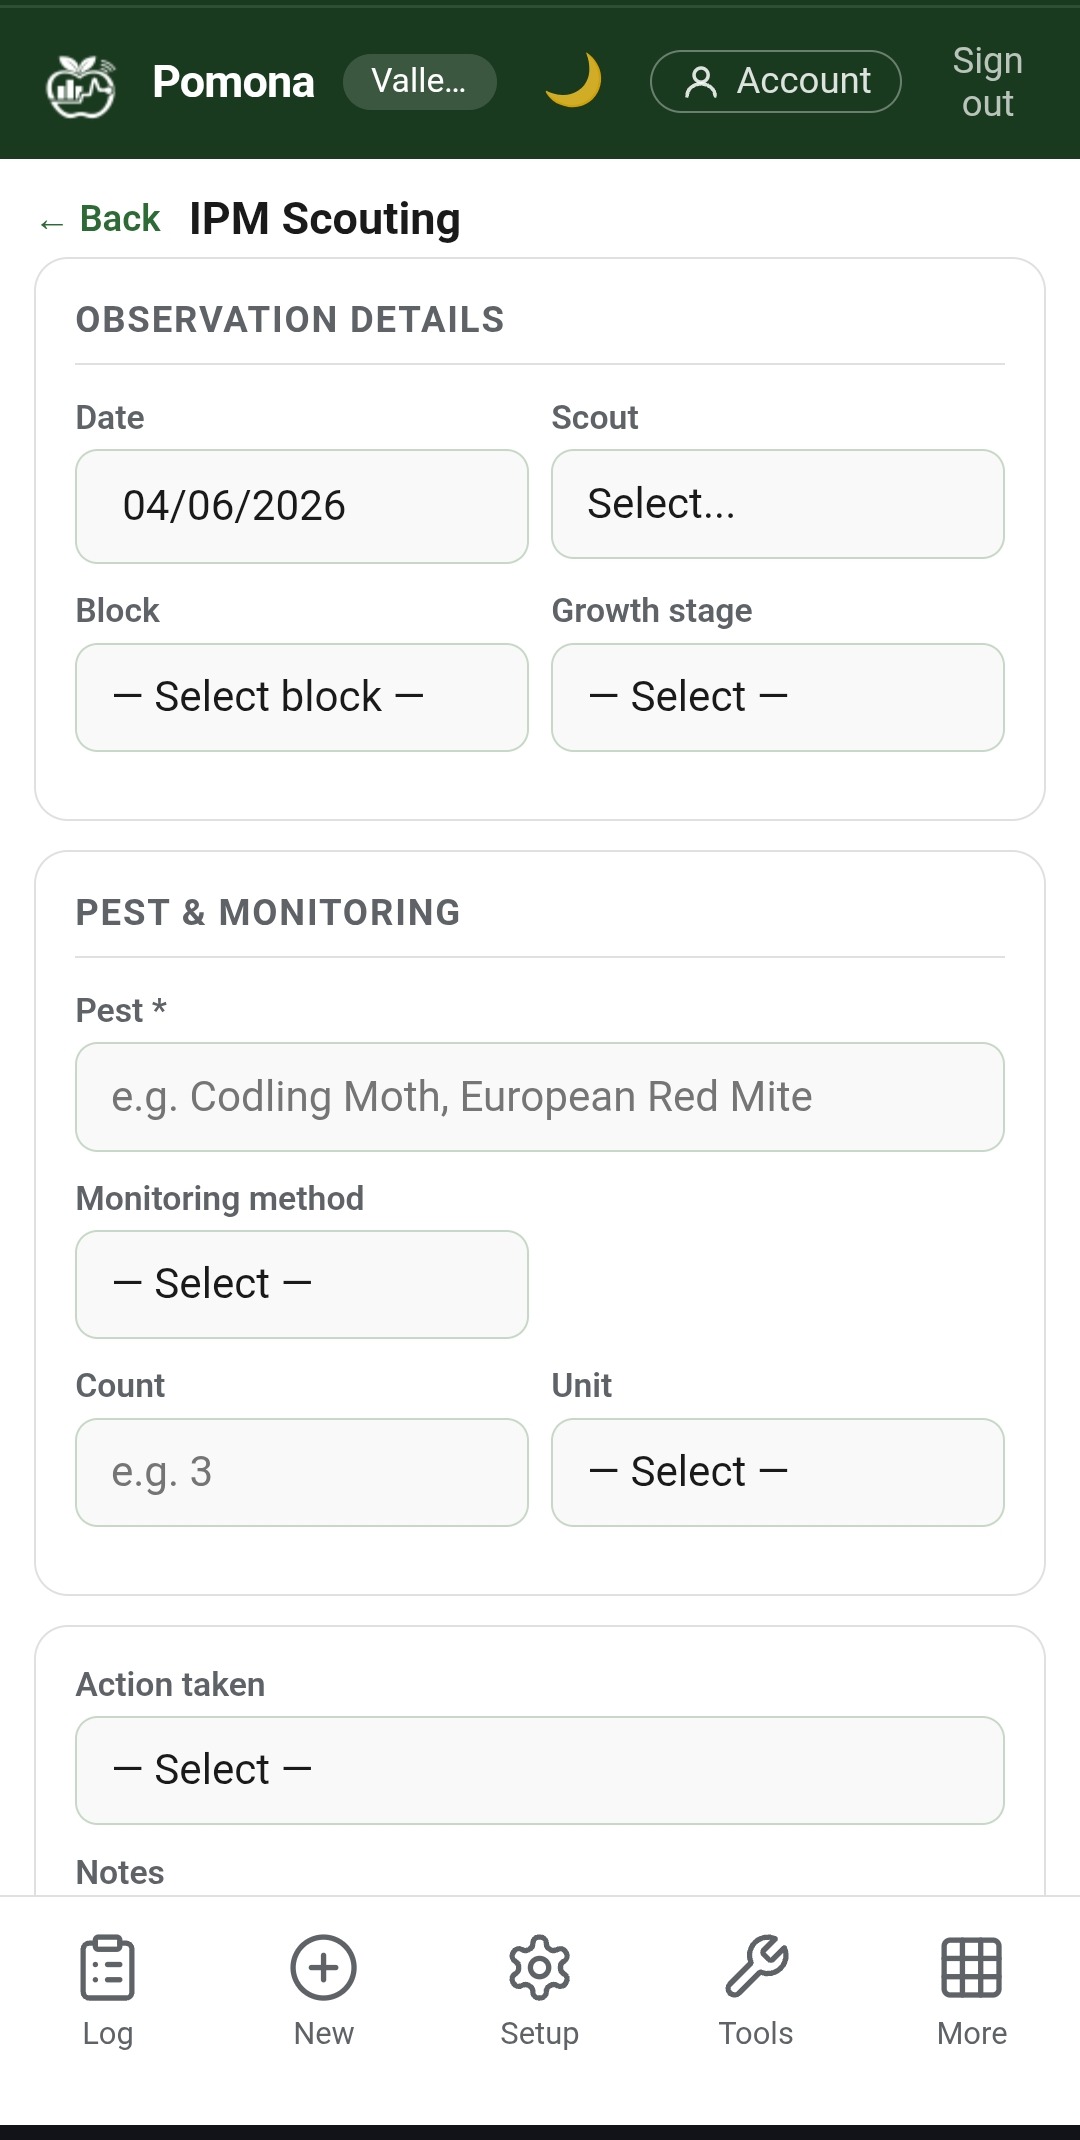
Task: Open the Scout dropdown
Action: click(777, 504)
